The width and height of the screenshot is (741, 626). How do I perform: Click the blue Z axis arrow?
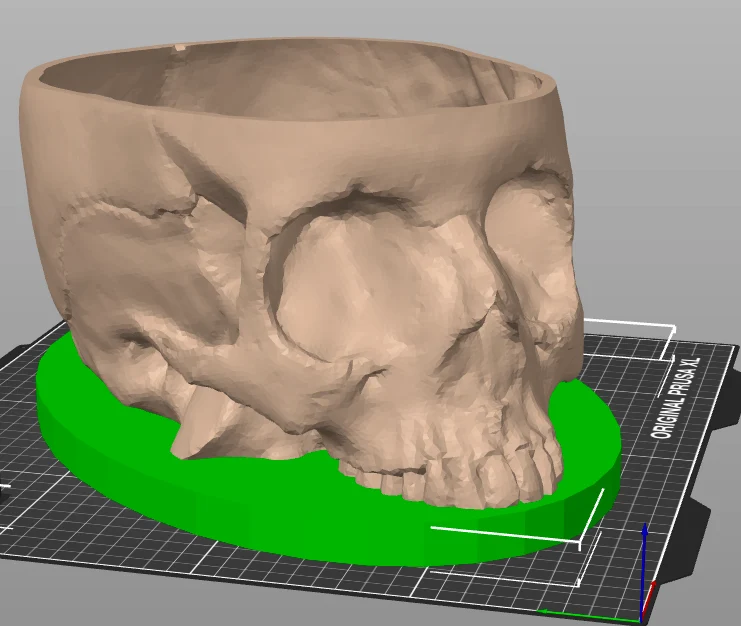coord(644,567)
